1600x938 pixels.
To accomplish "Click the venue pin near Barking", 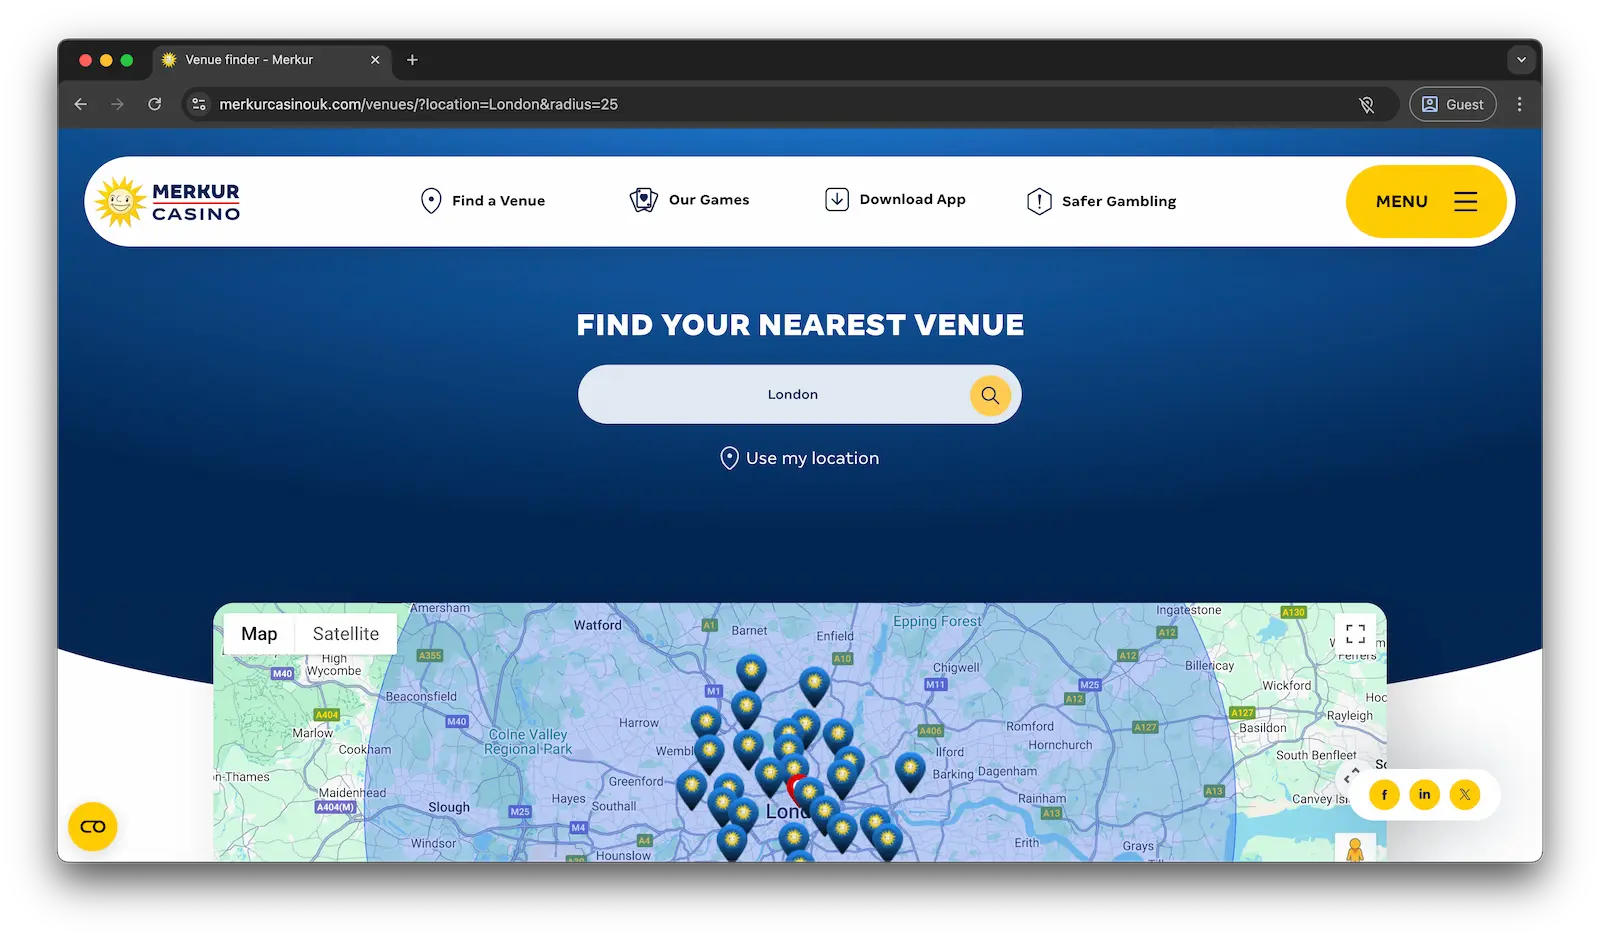I will (x=909, y=772).
